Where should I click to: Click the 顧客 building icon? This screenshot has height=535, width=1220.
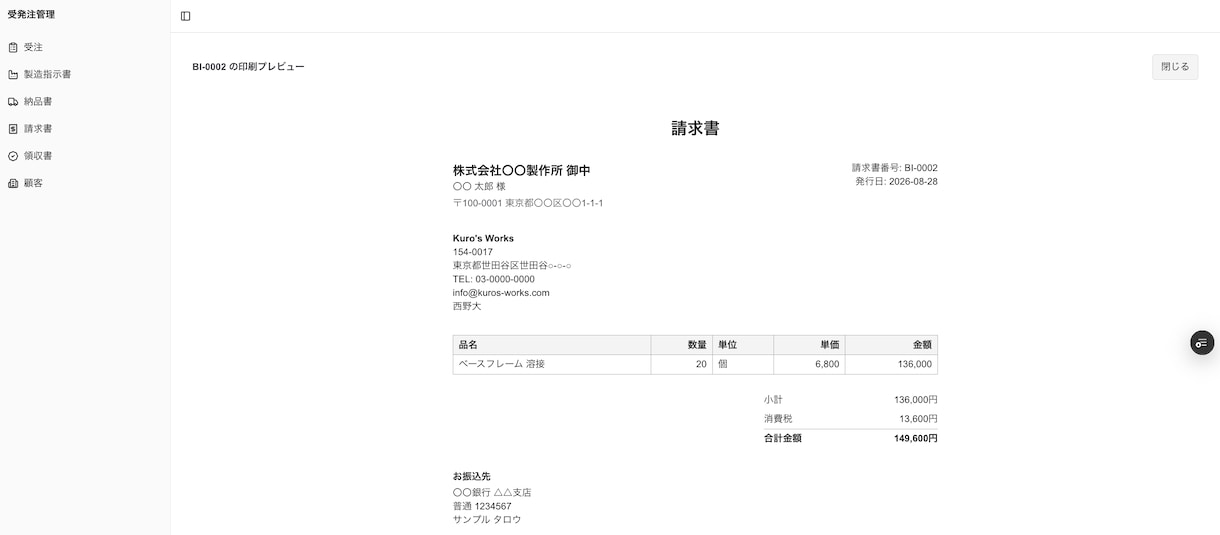pyautogui.click(x=13, y=183)
